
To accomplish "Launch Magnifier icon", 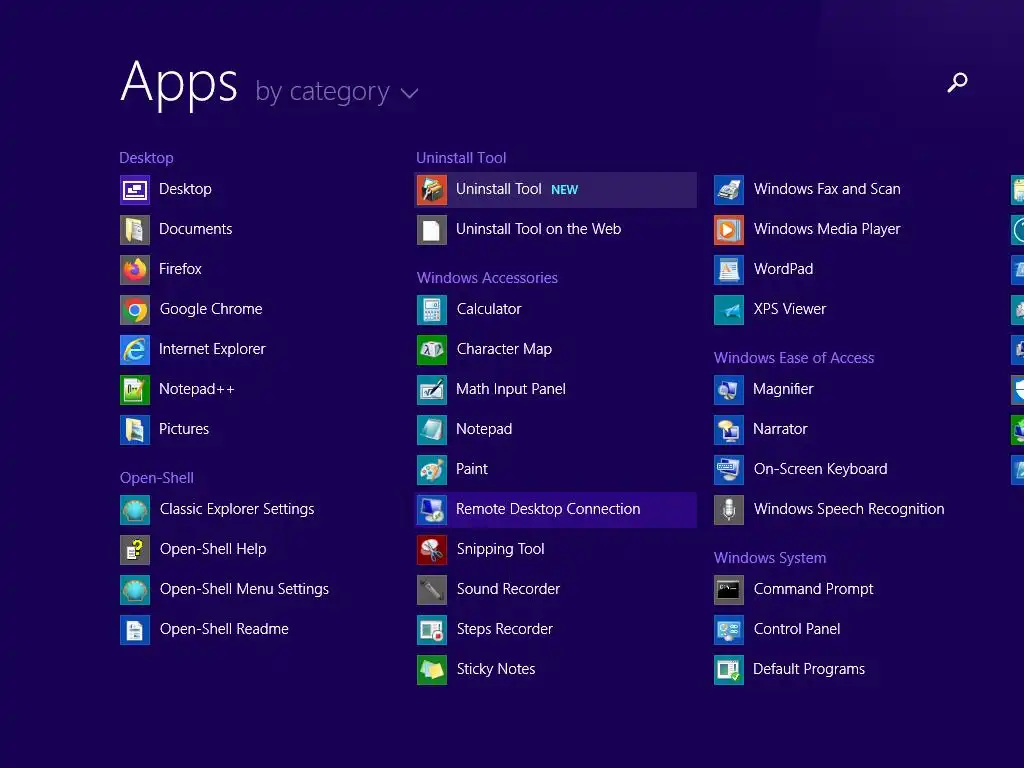I will tap(729, 389).
